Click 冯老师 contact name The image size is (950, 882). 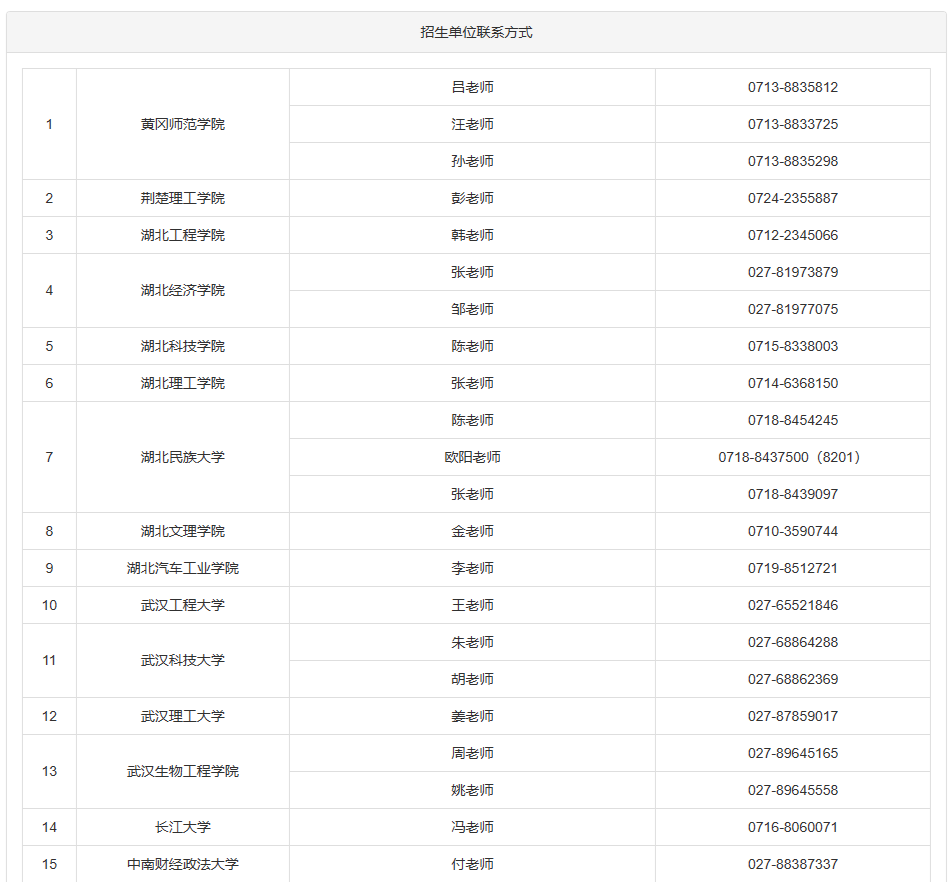[472, 827]
